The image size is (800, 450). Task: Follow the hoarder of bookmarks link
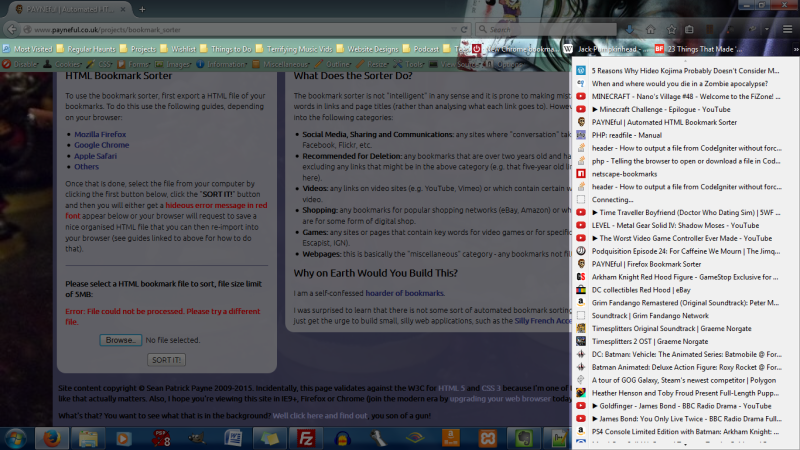(405, 293)
